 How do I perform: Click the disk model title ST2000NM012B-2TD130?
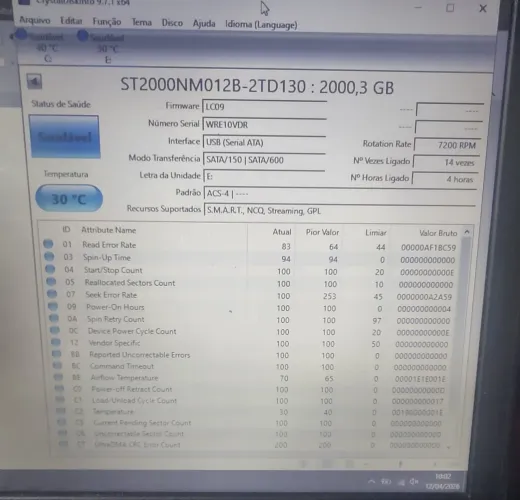point(213,85)
